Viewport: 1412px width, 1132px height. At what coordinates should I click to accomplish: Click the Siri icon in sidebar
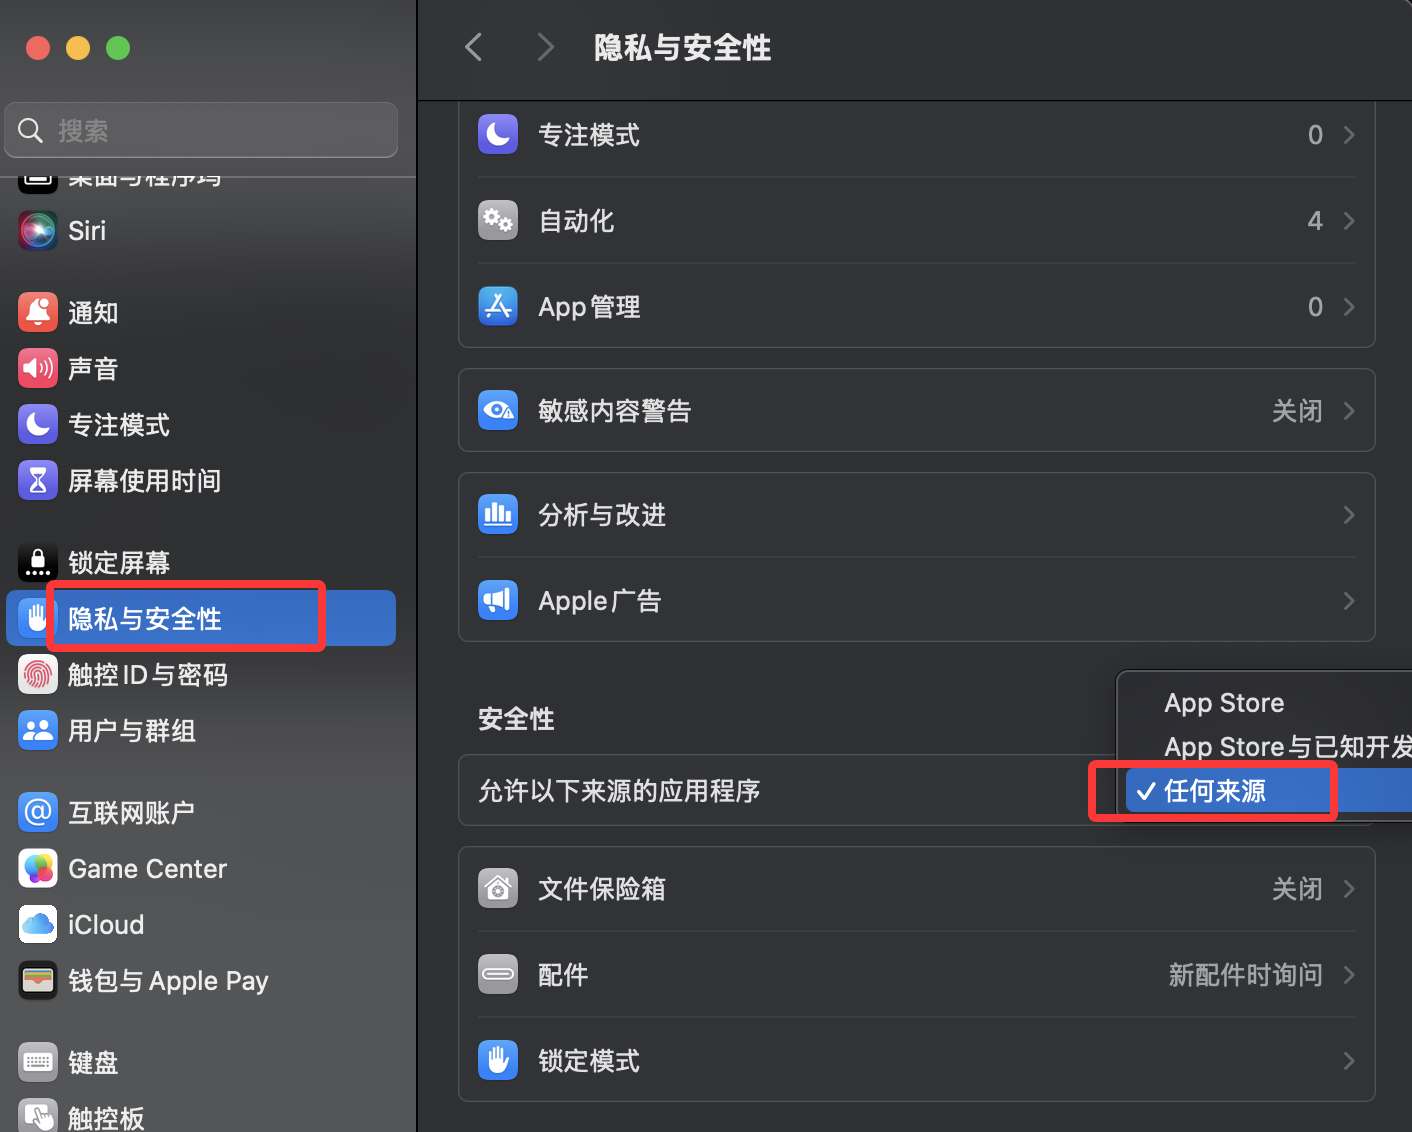coord(38,231)
